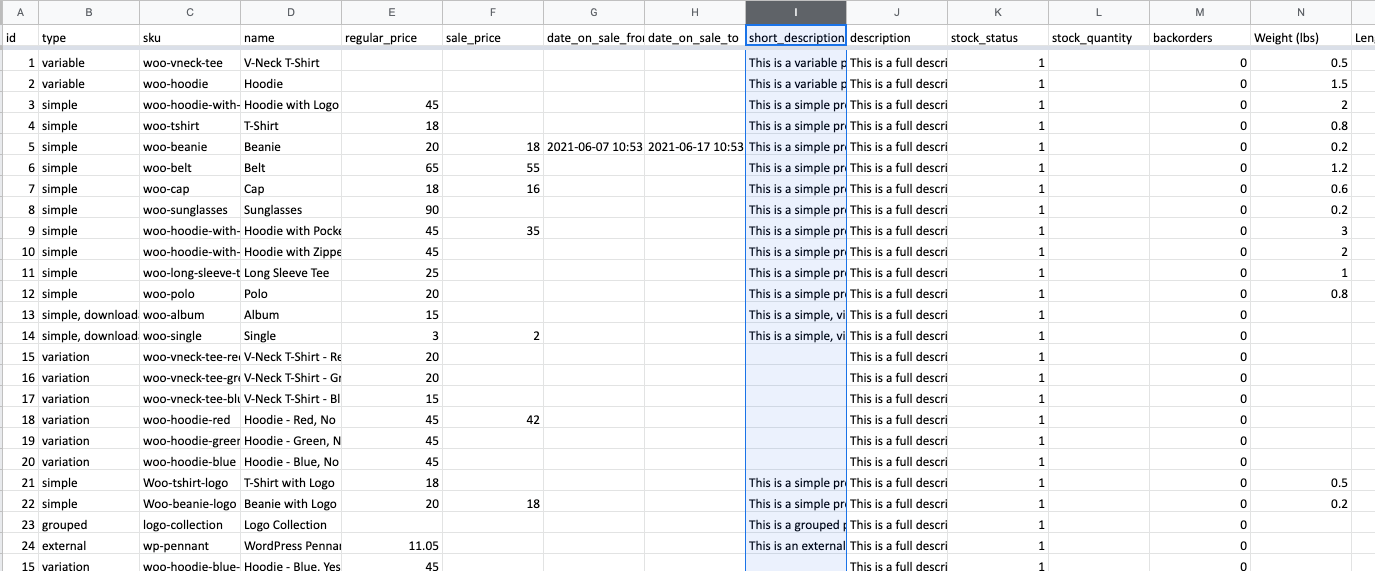
Task: Select the Long Sleeve Tee name cell
Action: tap(290, 273)
